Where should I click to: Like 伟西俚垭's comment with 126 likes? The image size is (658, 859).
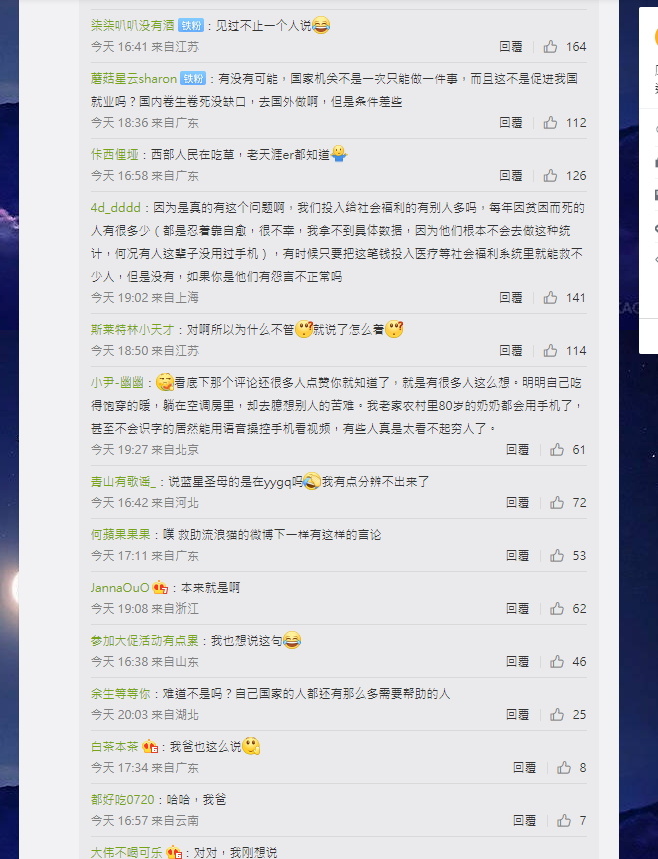[x=551, y=176]
